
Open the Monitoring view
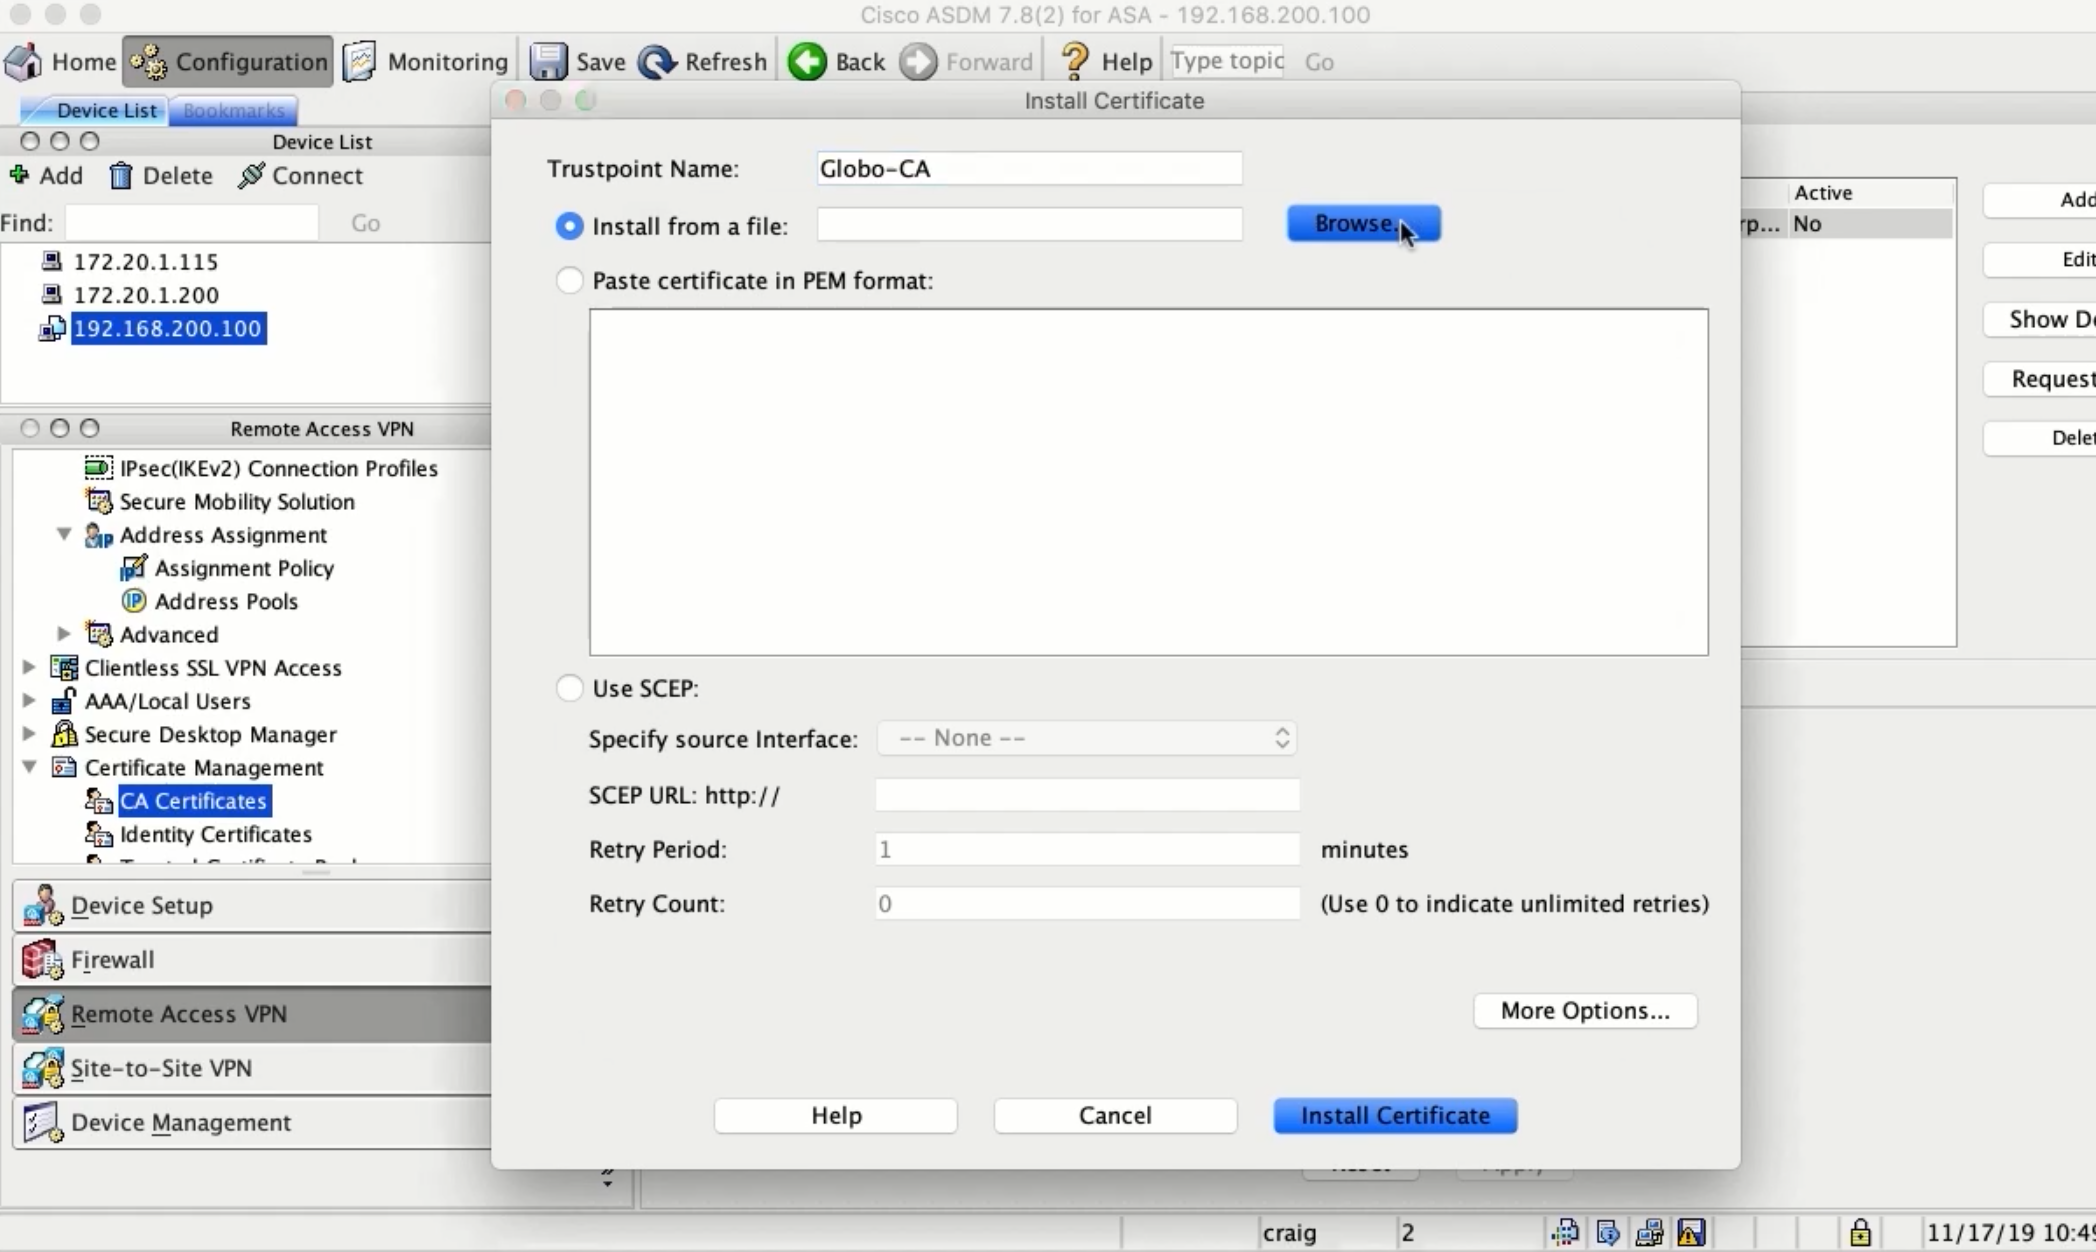425,62
